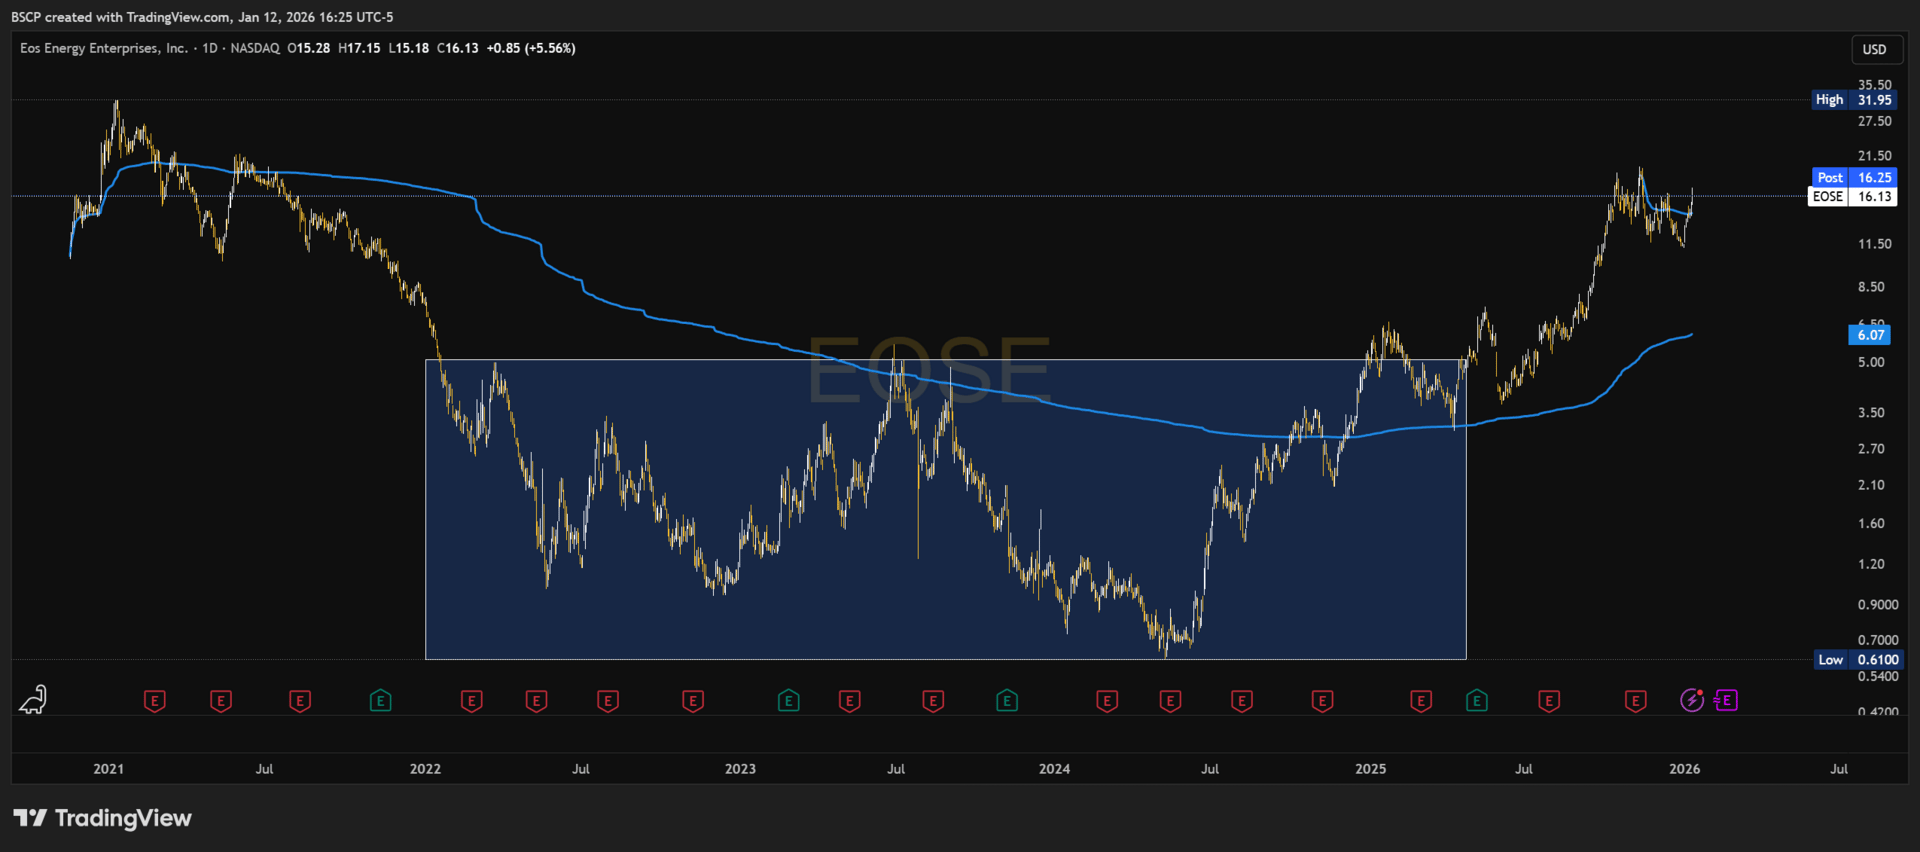Click the +0.85 (+5.56%) change value
Image resolution: width=1920 pixels, height=852 pixels.
531,48
